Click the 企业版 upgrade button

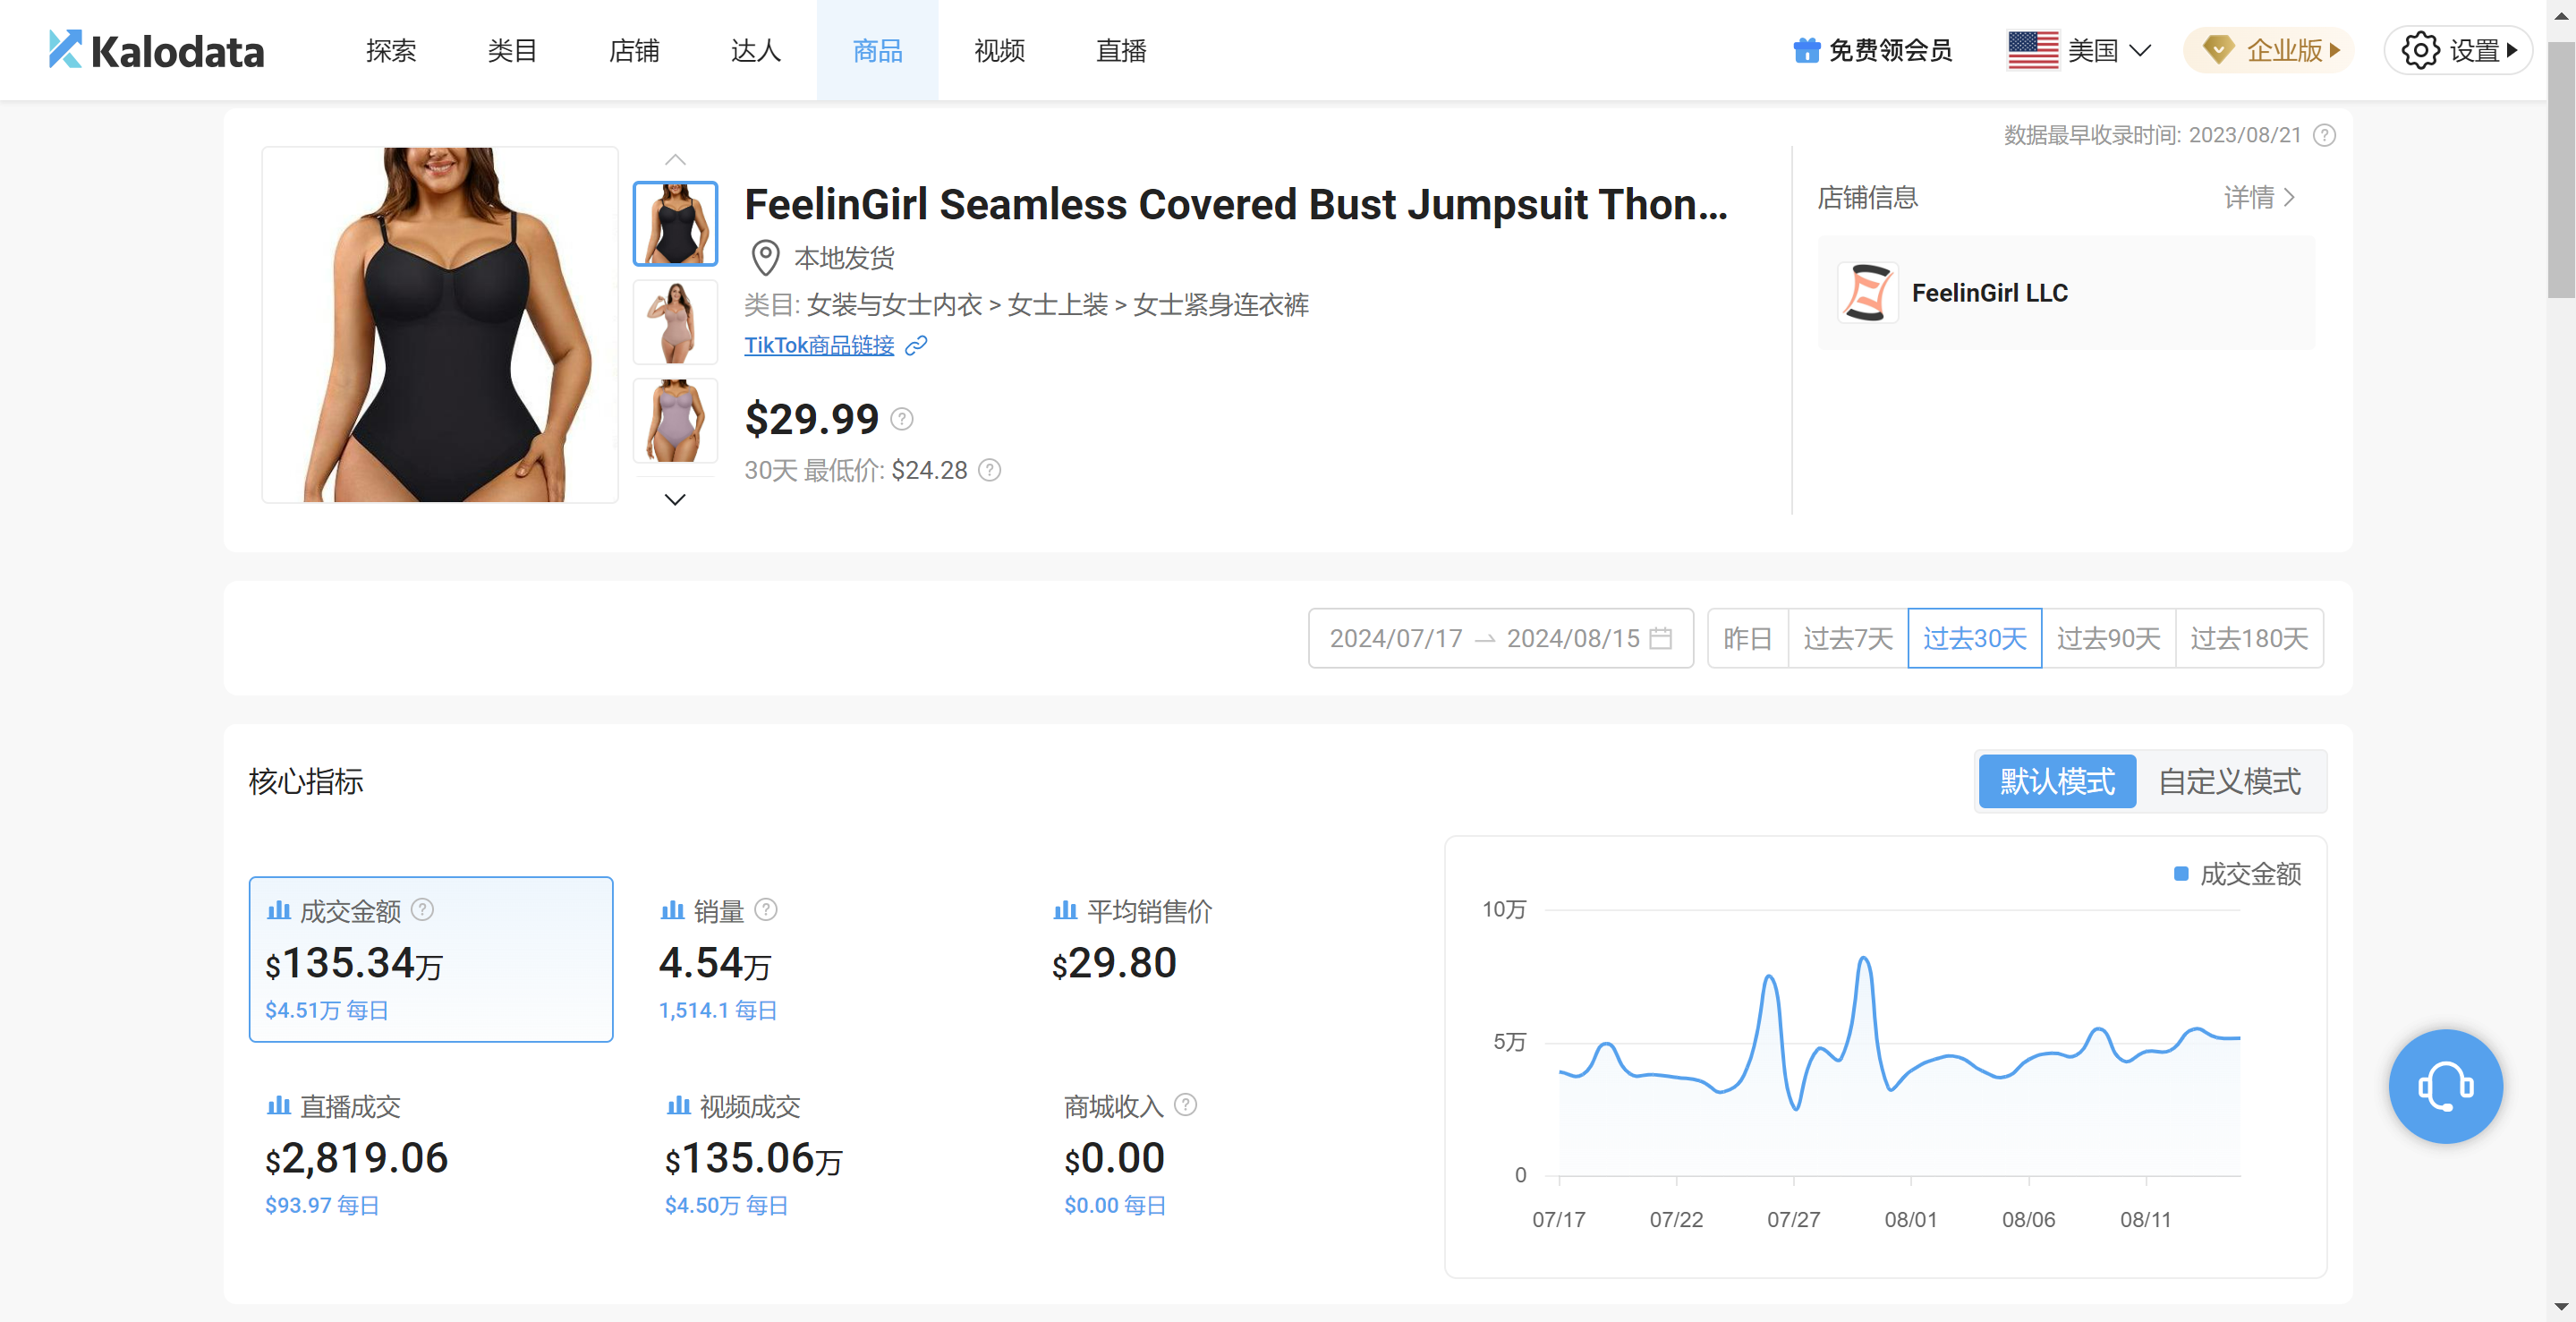tap(2268, 50)
